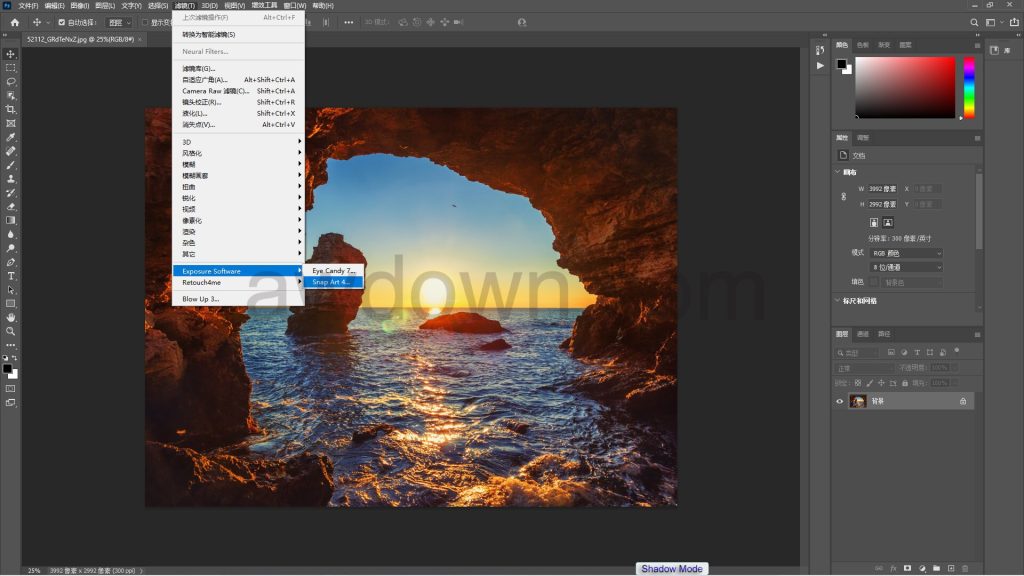The image size is (1024, 576).
Task: Click the hue spectrum slider bar
Action: point(968,87)
